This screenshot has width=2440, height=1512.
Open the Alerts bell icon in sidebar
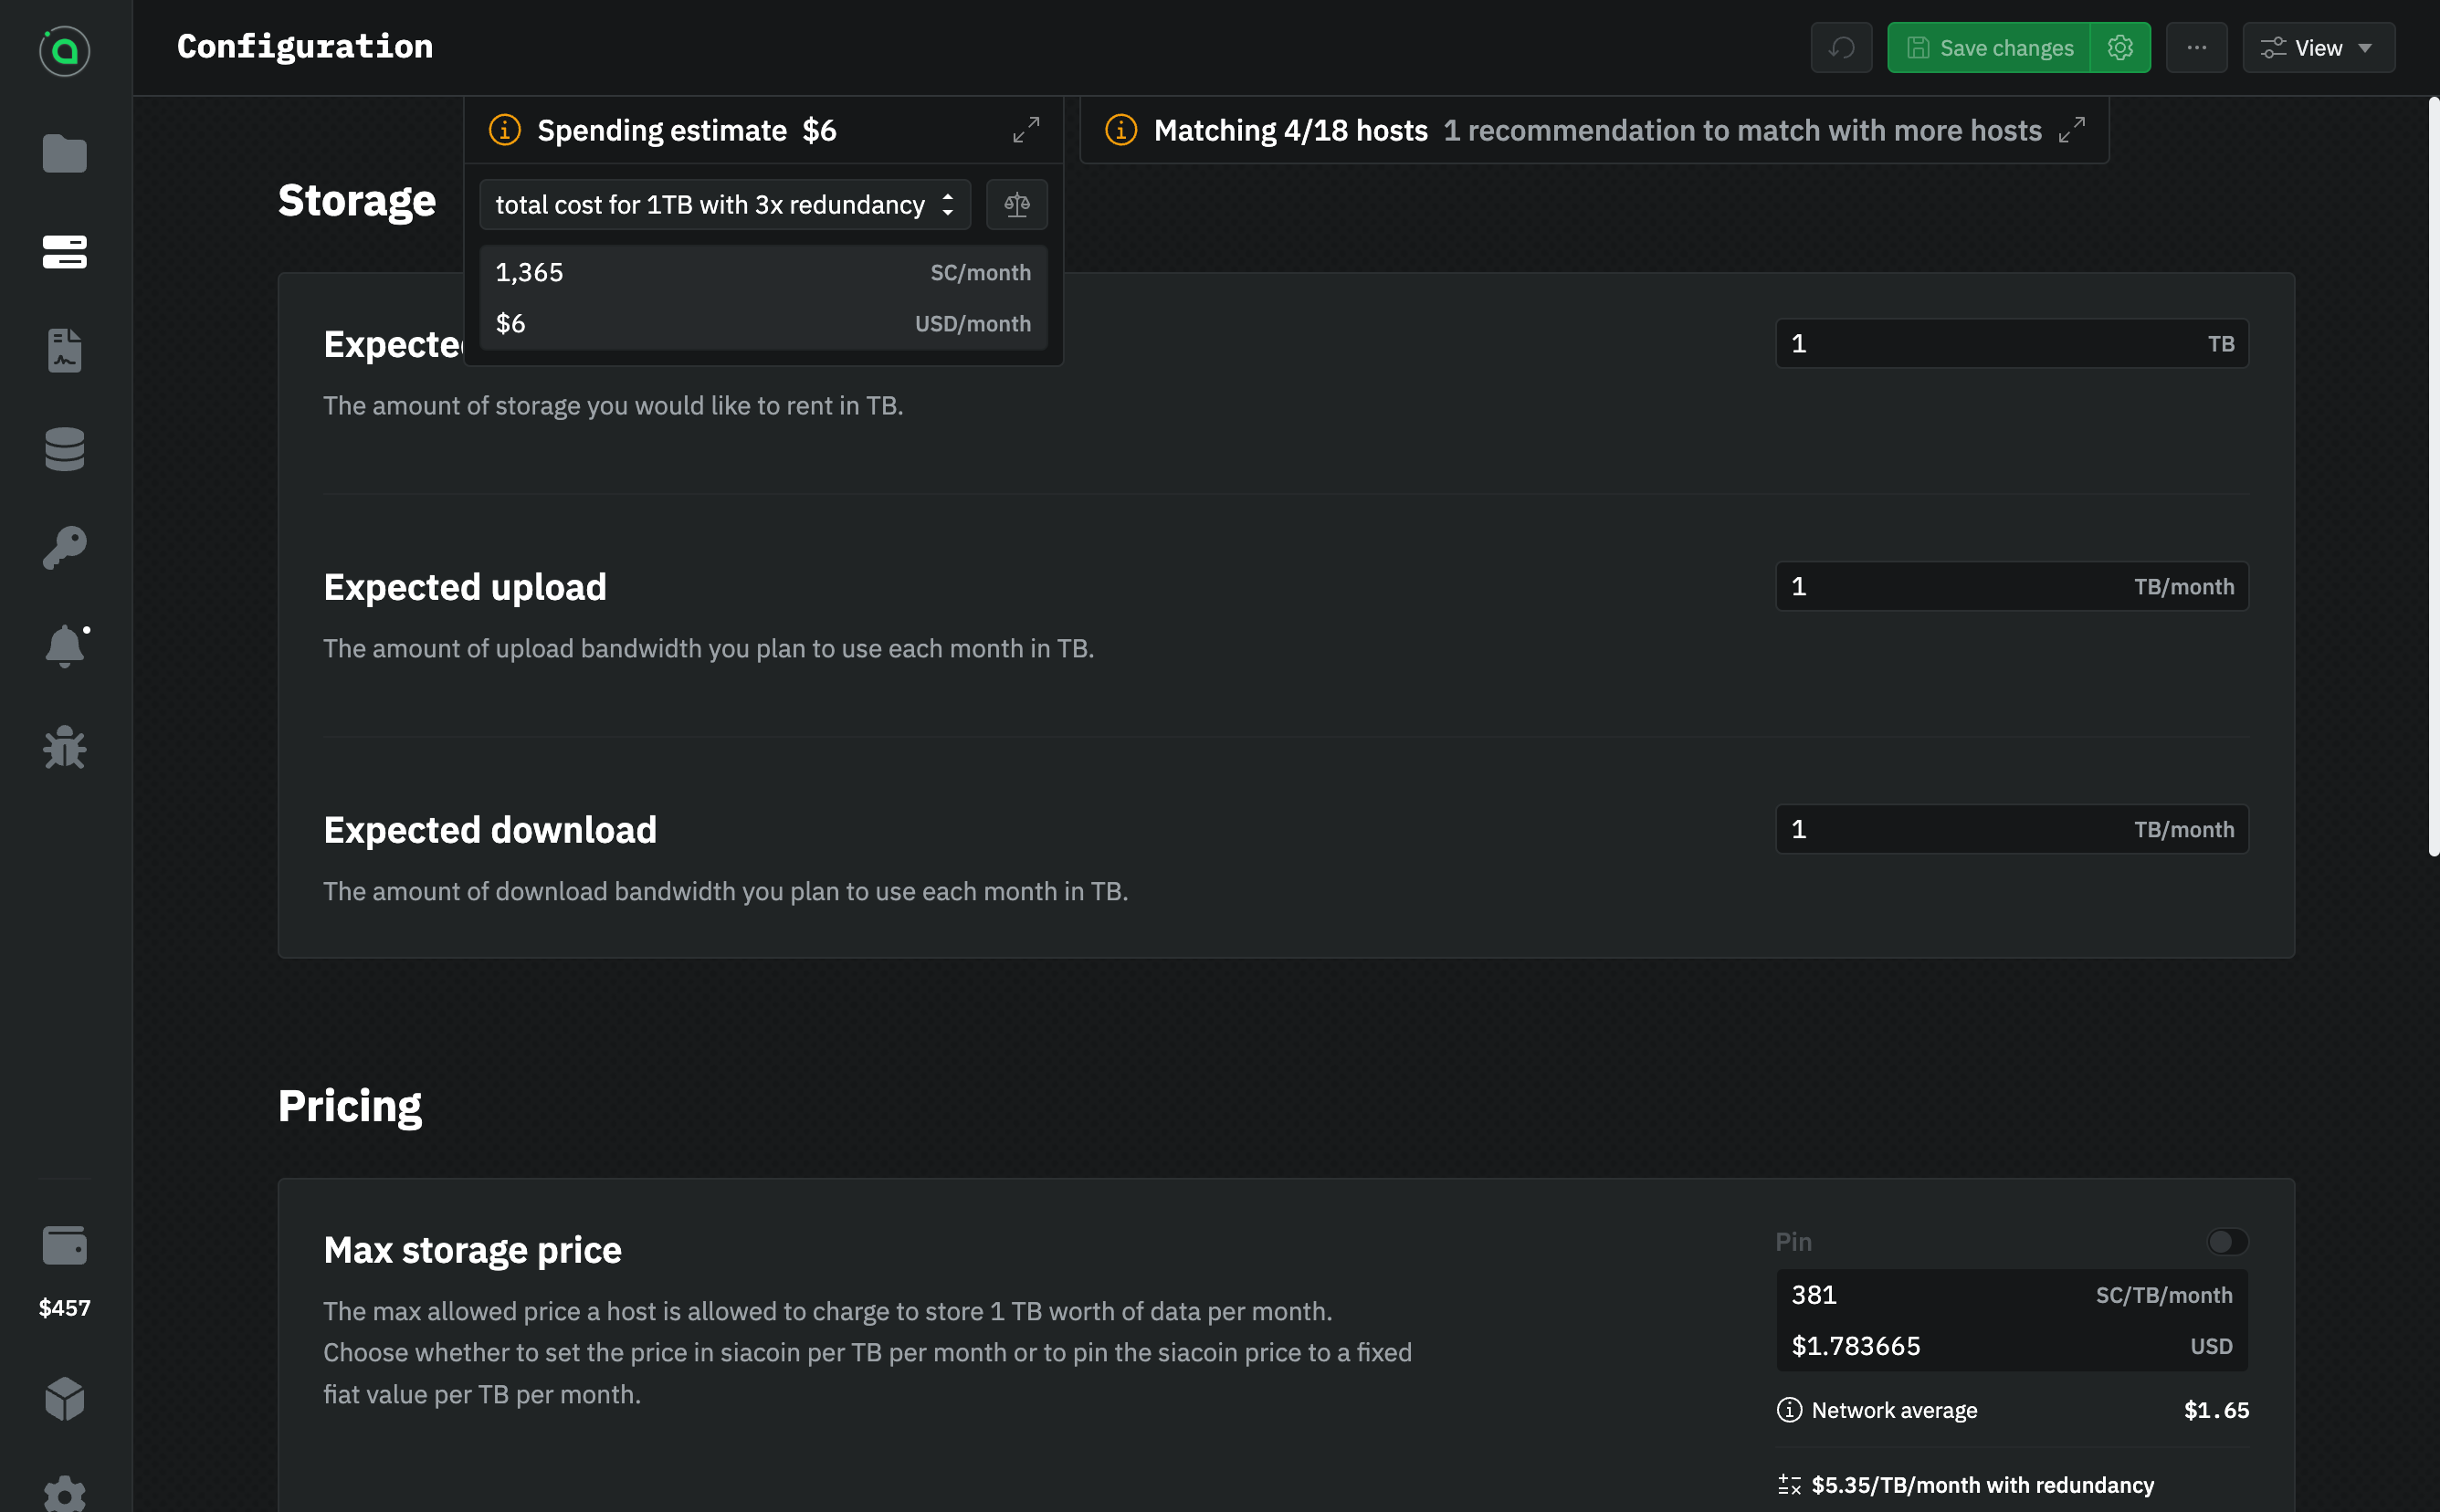coord(65,646)
